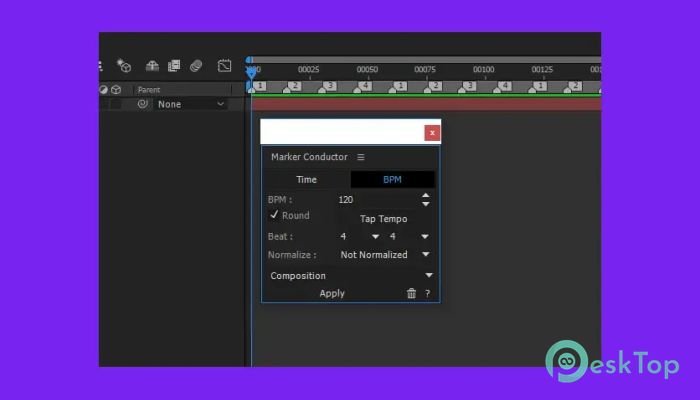Open the Parent None dropdown
This screenshot has height=400, width=700.
coord(191,104)
